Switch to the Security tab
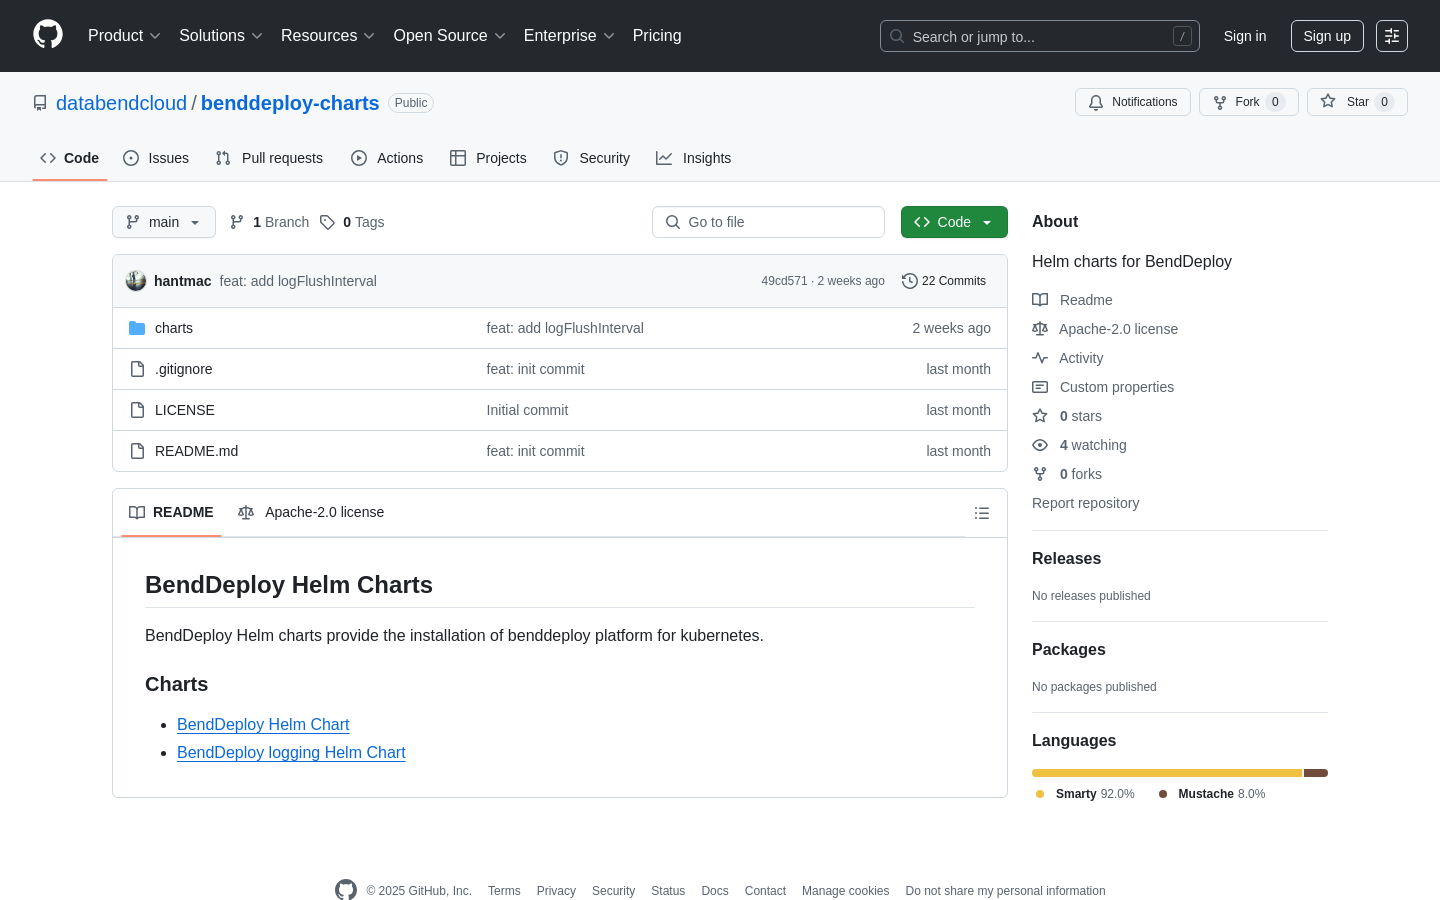 point(592,158)
